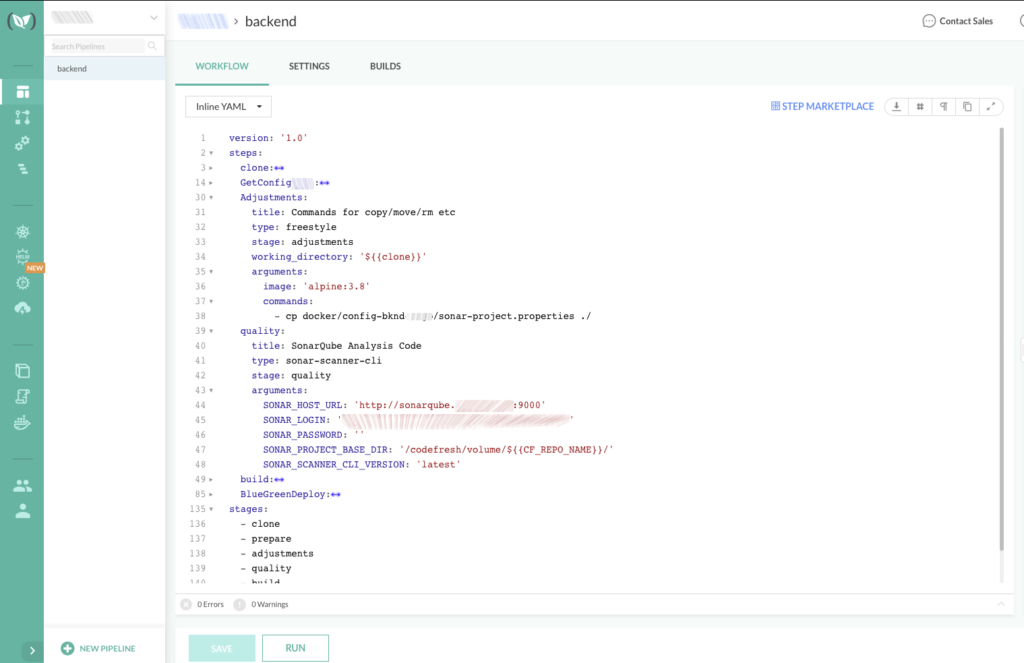Expand the sidebar with the arrow button
This screenshot has width=1024, height=663.
[32, 650]
